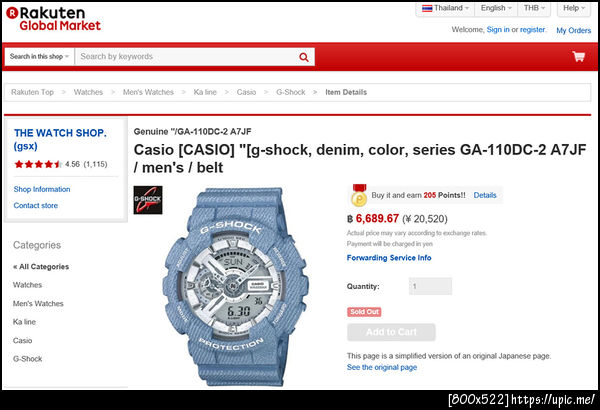Click the gold points medal icon
The height and width of the screenshot is (410, 600).
tap(359, 196)
